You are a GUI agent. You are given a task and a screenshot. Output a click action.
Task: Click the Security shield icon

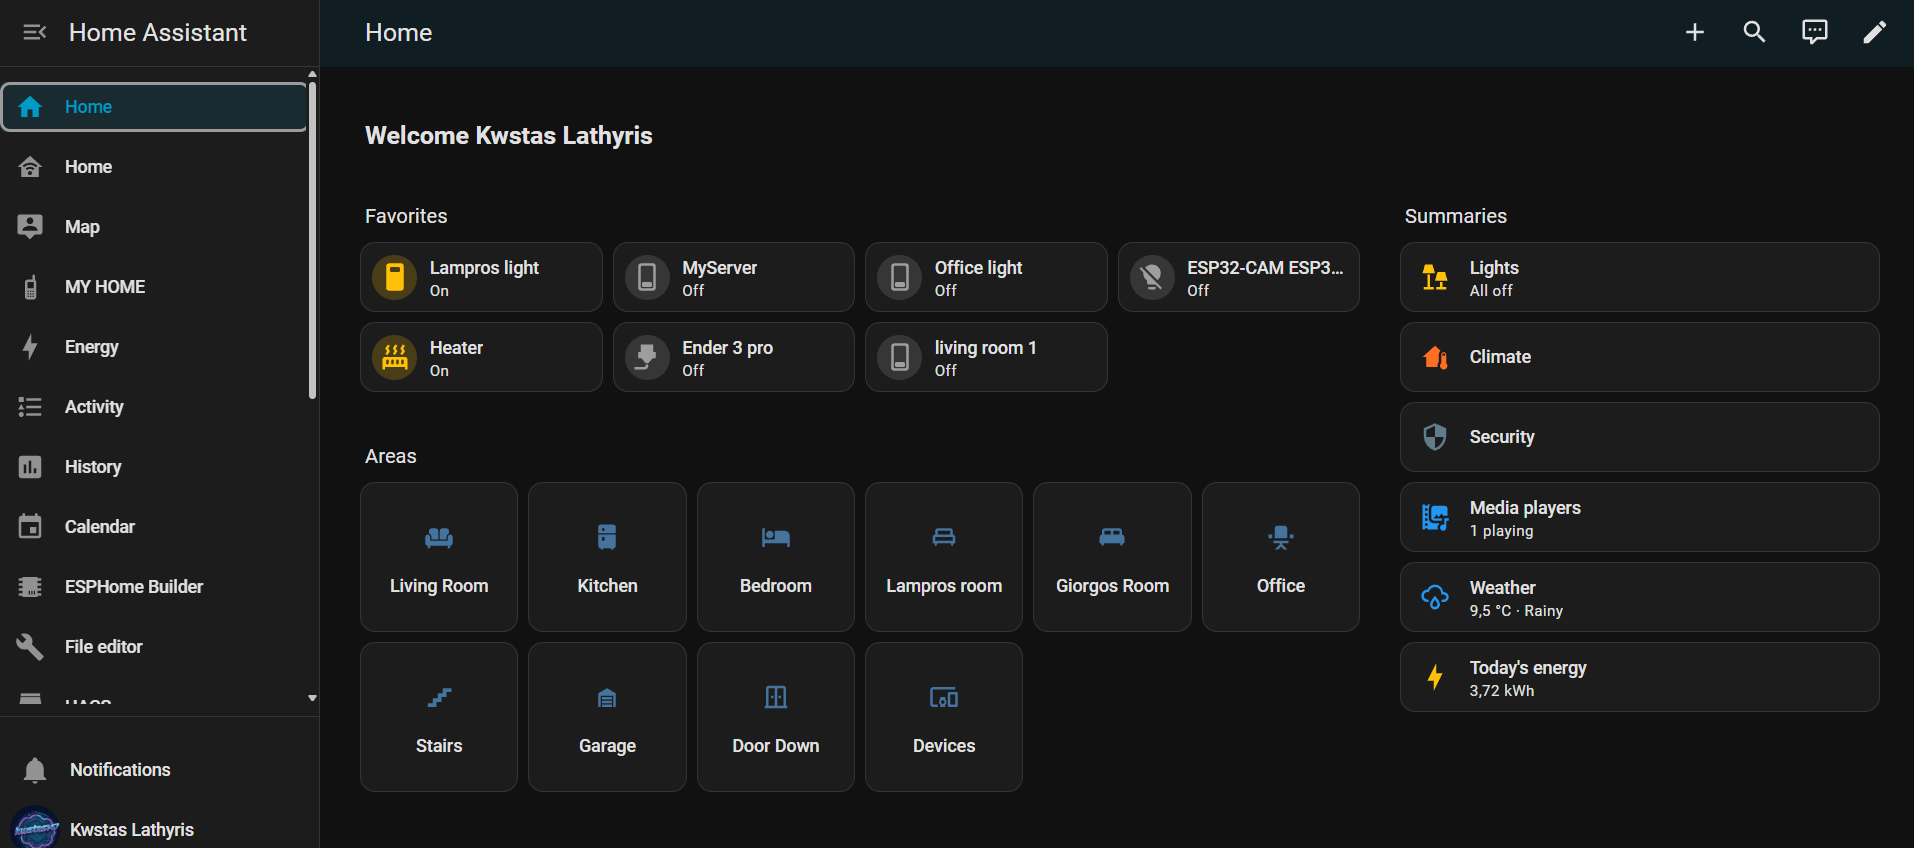[x=1435, y=437]
